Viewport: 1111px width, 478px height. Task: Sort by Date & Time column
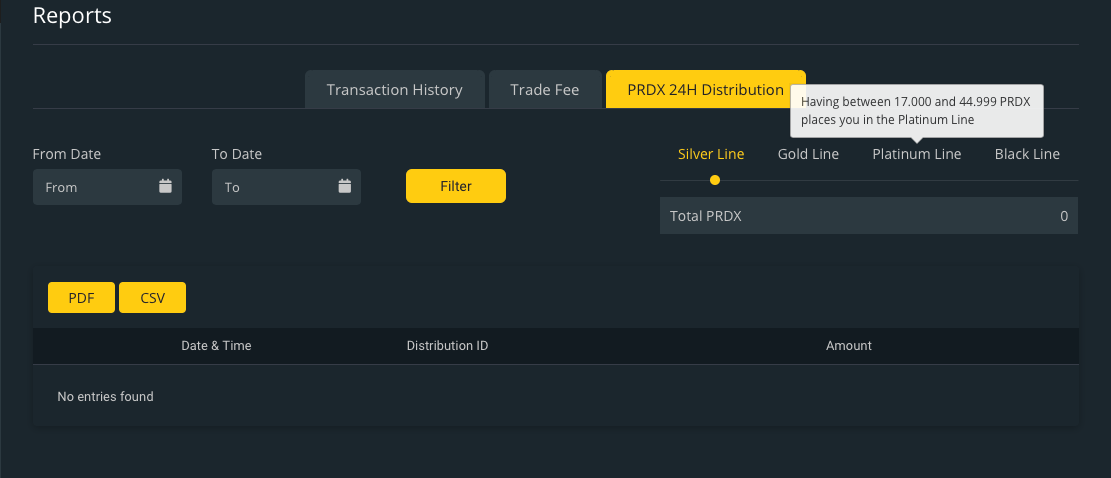[x=216, y=346]
